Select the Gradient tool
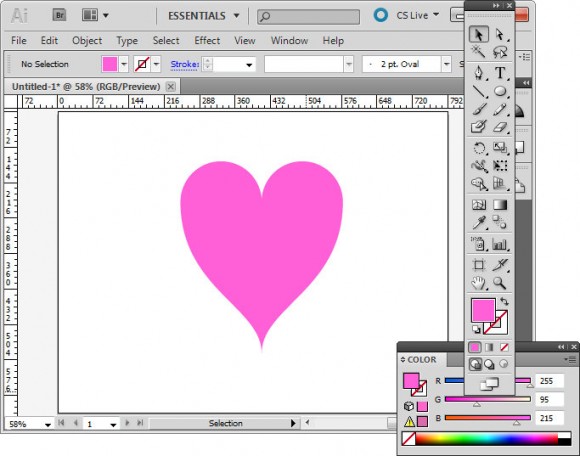580x456 pixels. click(x=500, y=205)
